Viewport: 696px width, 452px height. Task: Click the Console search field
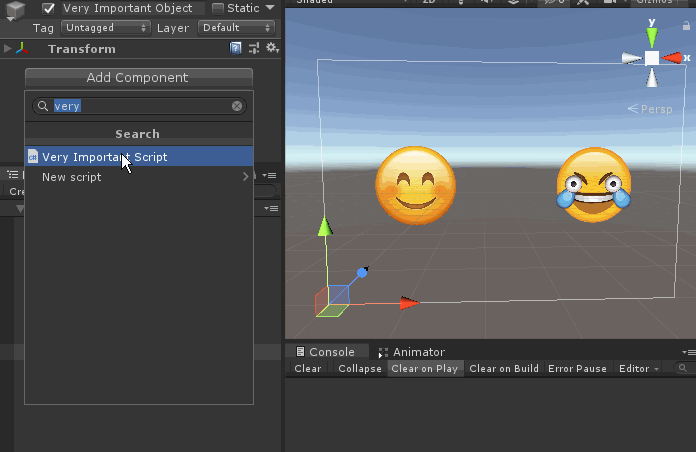tap(684, 368)
